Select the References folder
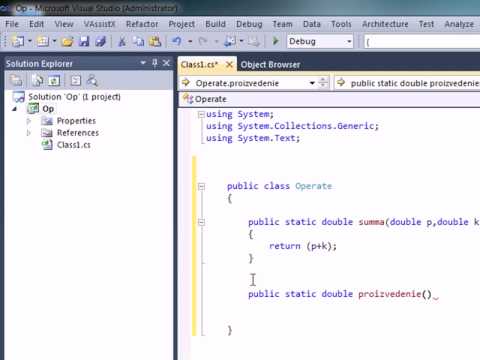The width and height of the screenshot is (480, 360). (x=78, y=133)
